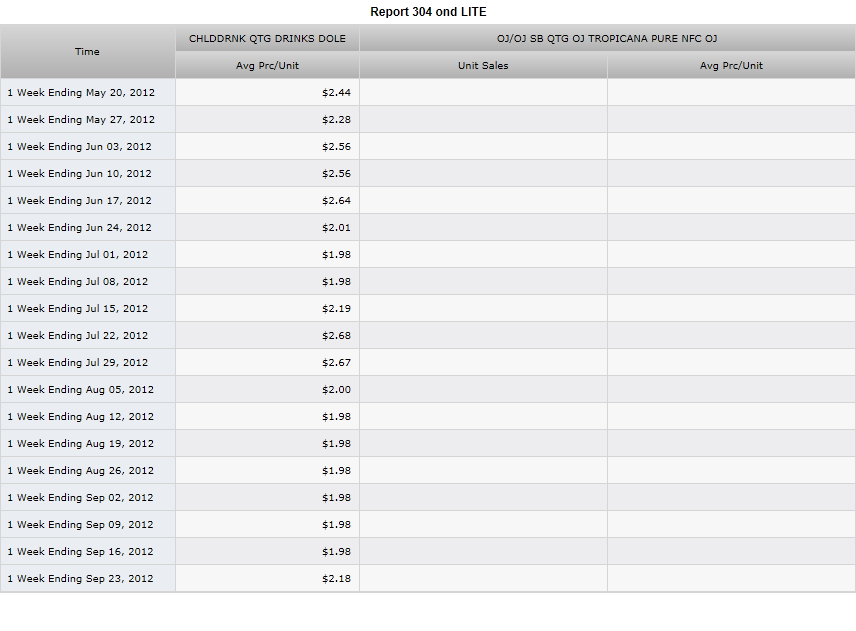This screenshot has width=856, height=631.
Task: Click the $1.98 price for Aug 26
Action: pyautogui.click(x=336, y=471)
